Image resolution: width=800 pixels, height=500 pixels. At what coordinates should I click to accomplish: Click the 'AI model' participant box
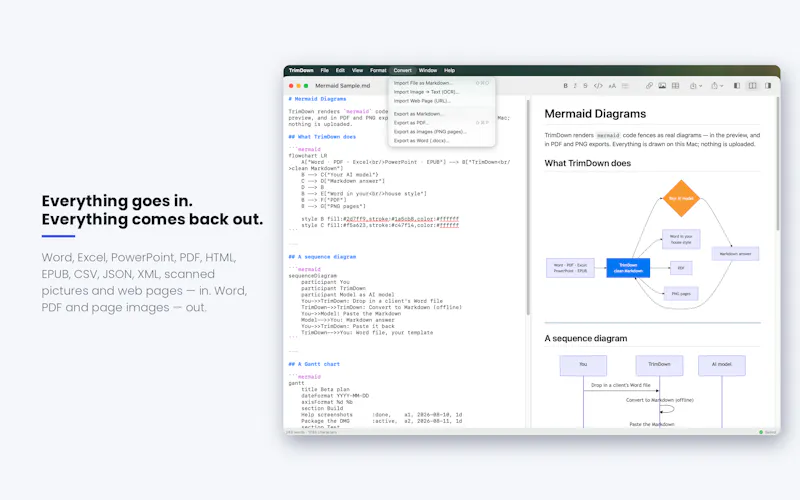721,365
